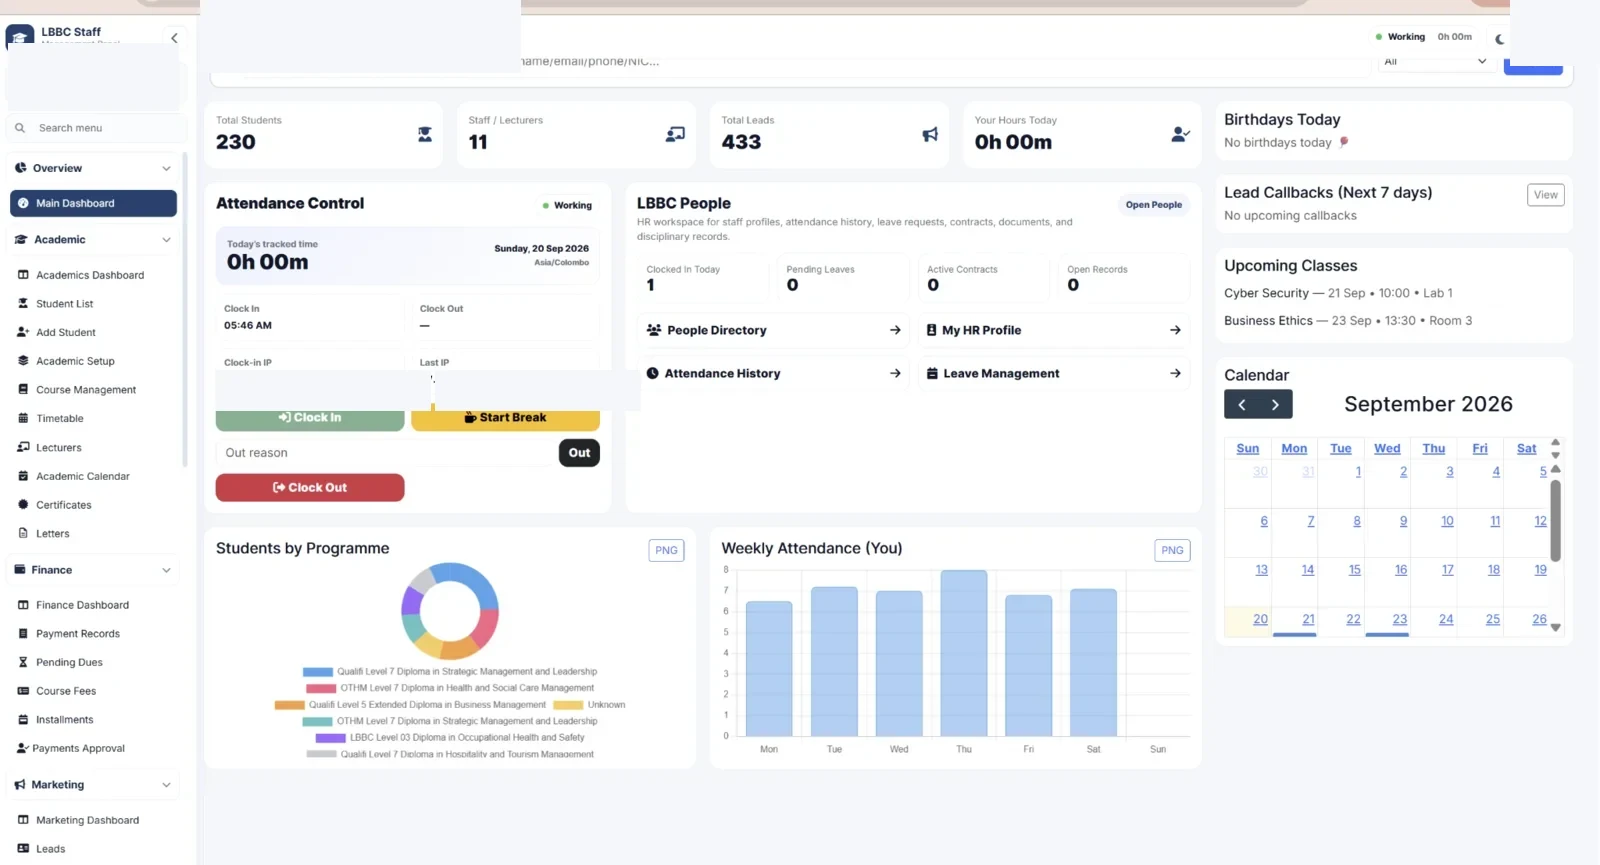
Task: Go to previous month in calendar
Action: tap(1242, 405)
